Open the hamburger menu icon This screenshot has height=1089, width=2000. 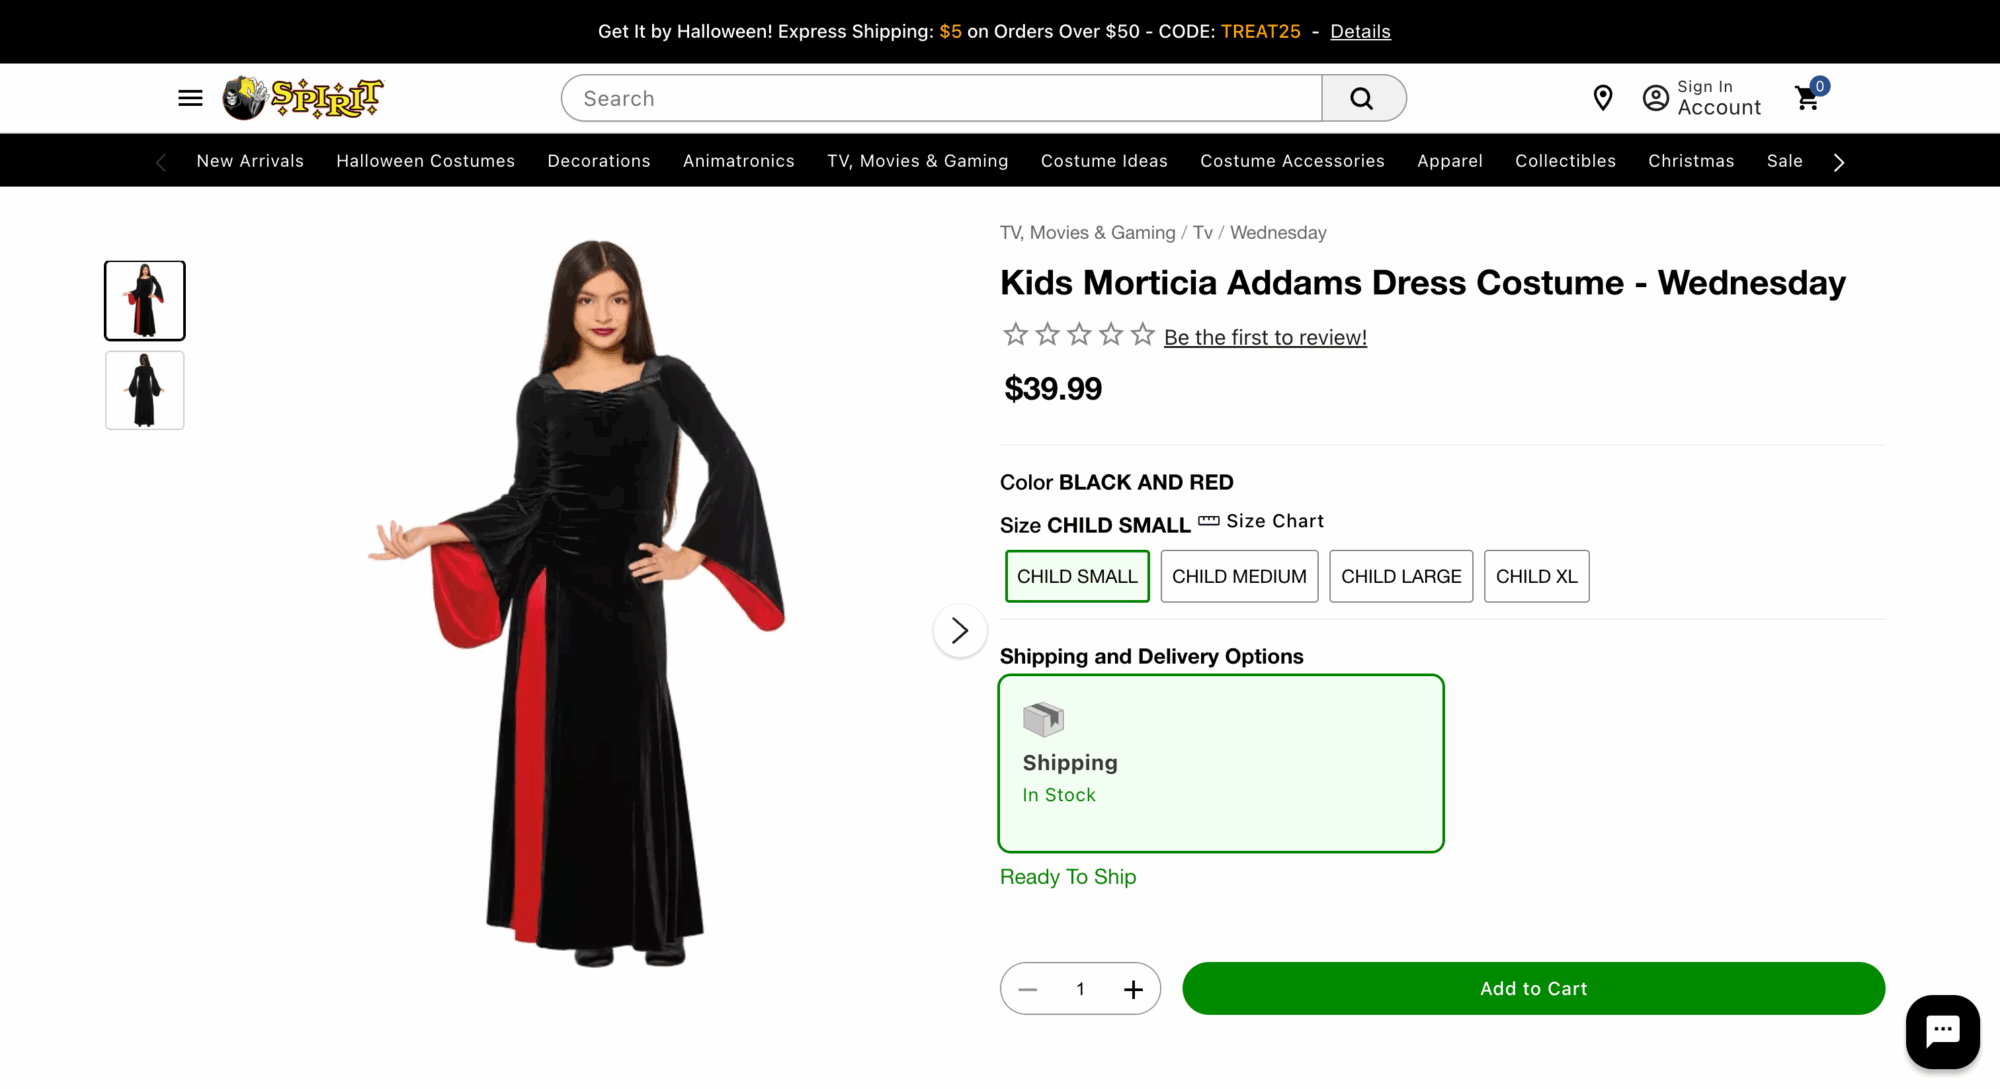(190, 98)
